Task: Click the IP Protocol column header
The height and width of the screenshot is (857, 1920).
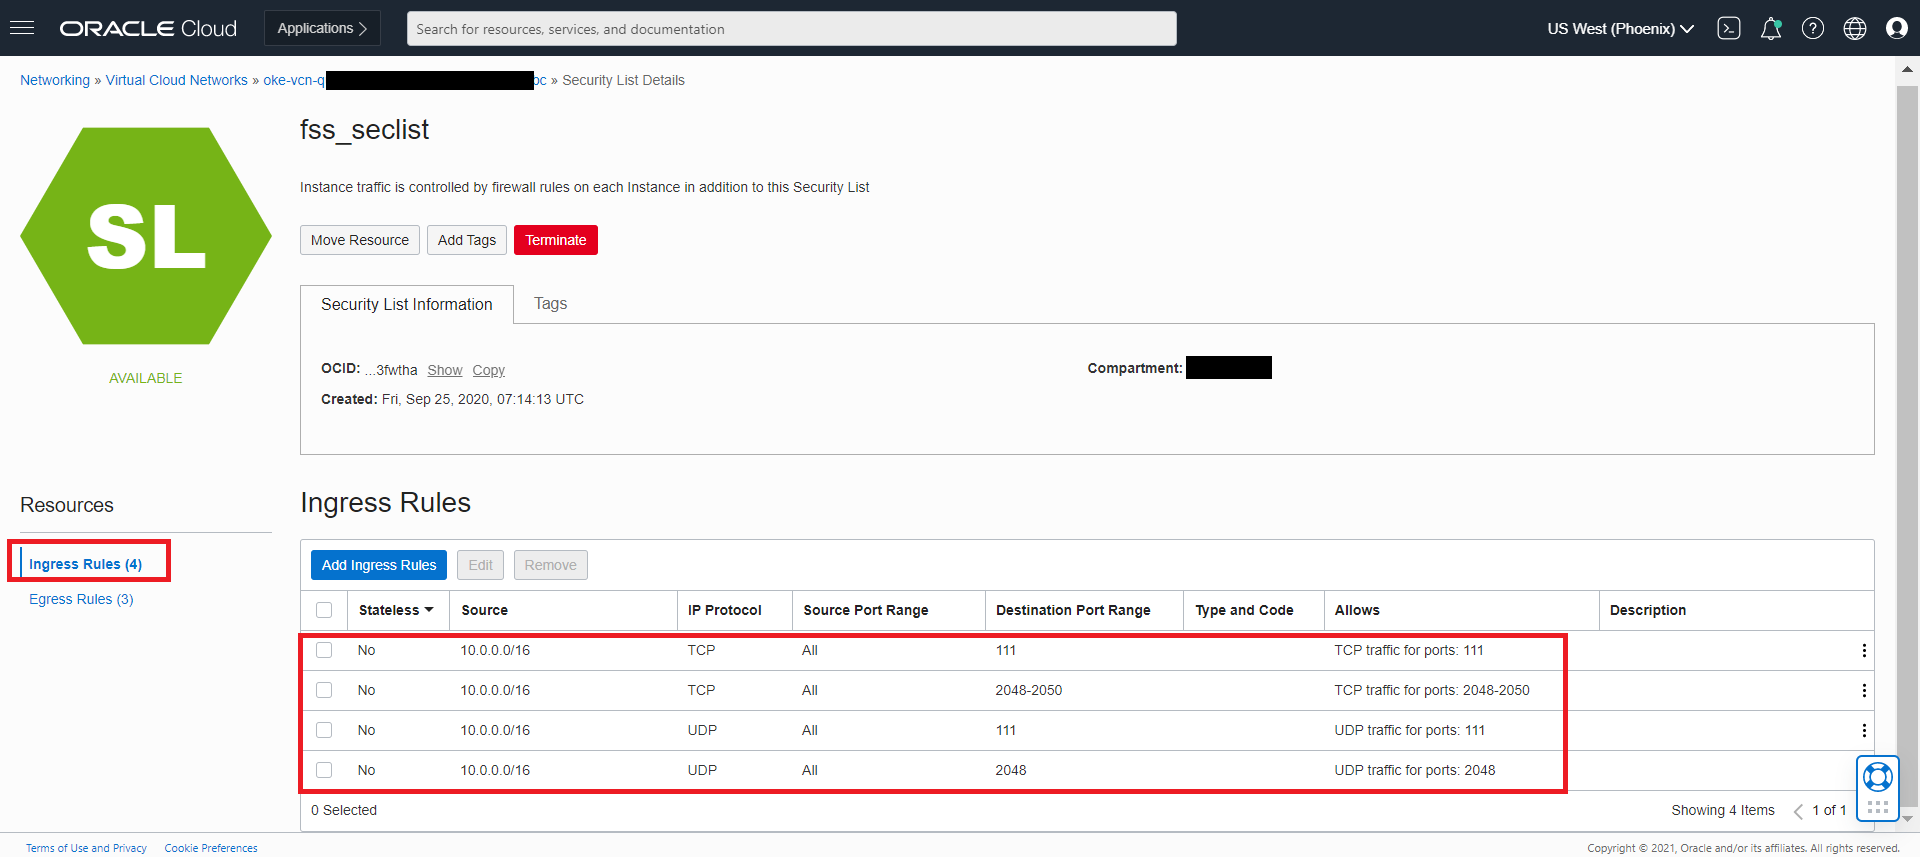Action: pos(724,610)
